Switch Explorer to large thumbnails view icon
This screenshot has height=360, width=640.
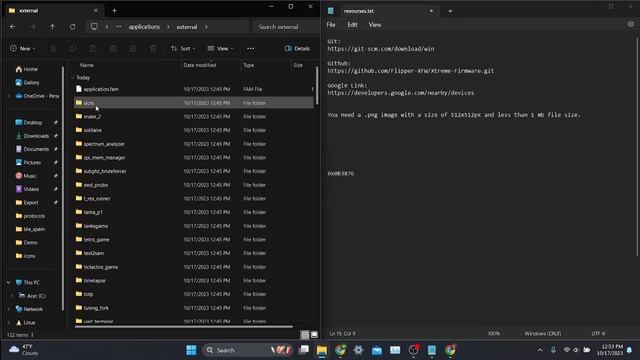[x=314, y=335]
